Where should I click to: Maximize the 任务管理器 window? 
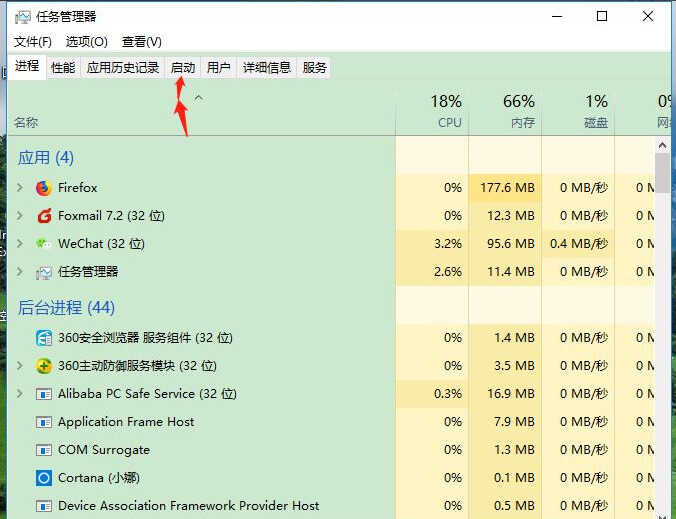[602, 16]
